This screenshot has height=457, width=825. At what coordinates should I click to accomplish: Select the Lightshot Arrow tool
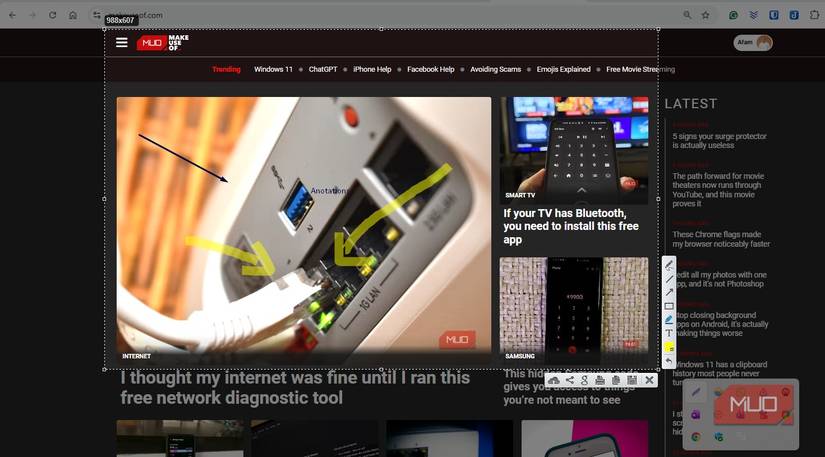669,292
